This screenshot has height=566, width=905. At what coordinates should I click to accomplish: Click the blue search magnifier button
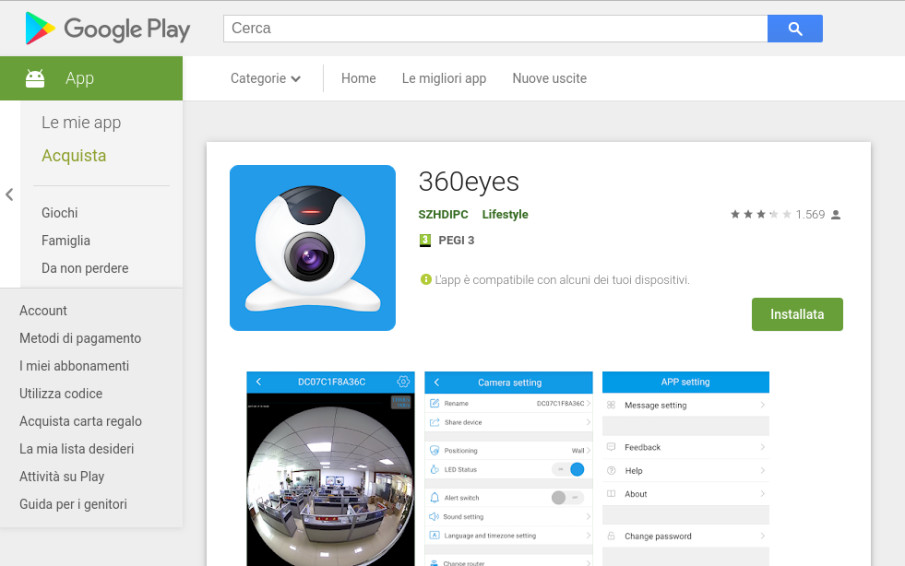[x=795, y=29]
